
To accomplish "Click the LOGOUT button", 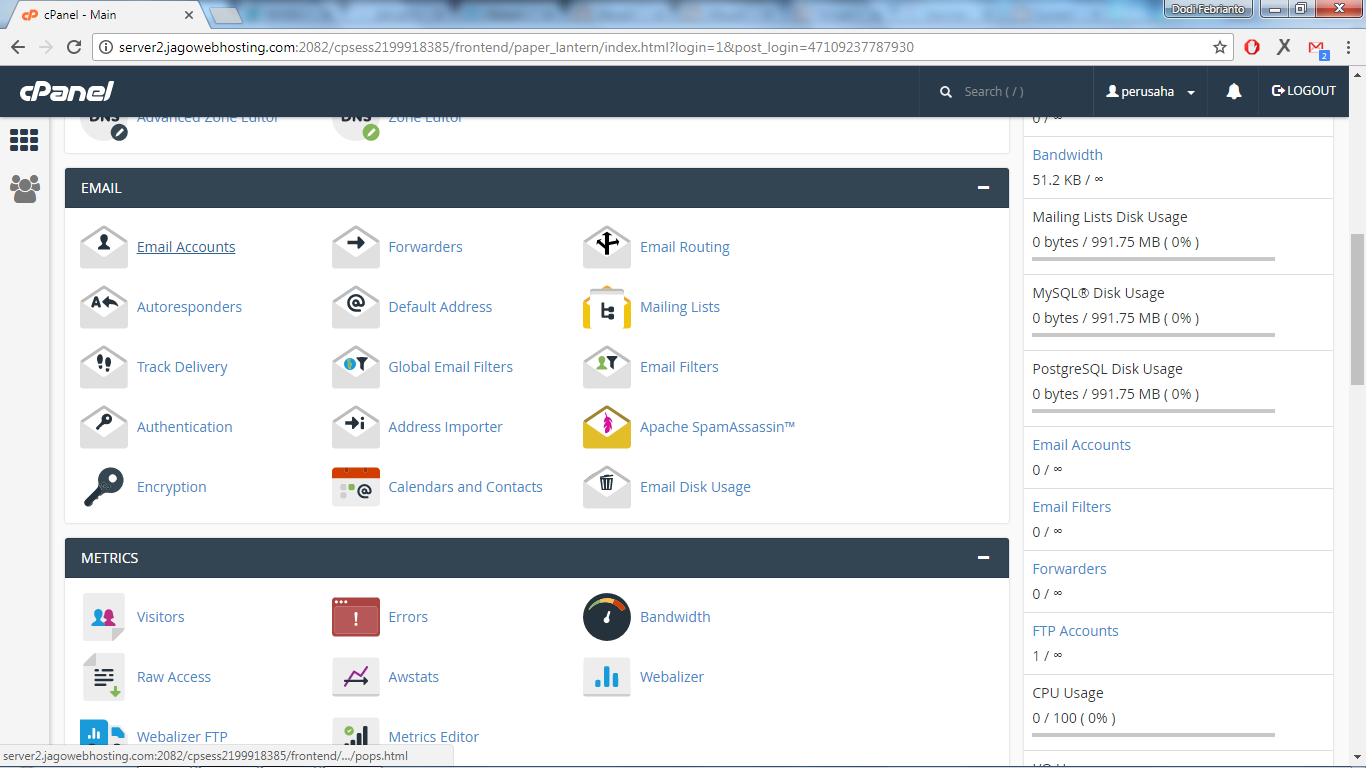I will (x=1303, y=91).
